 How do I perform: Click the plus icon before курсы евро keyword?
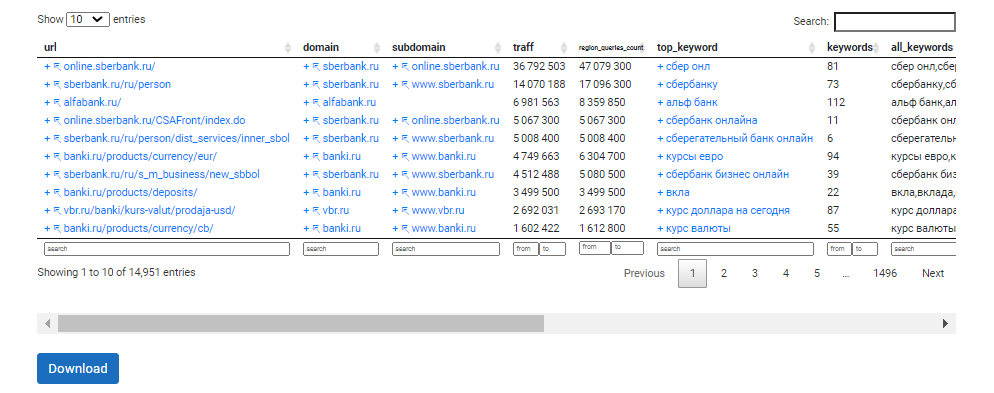tap(660, 157)
